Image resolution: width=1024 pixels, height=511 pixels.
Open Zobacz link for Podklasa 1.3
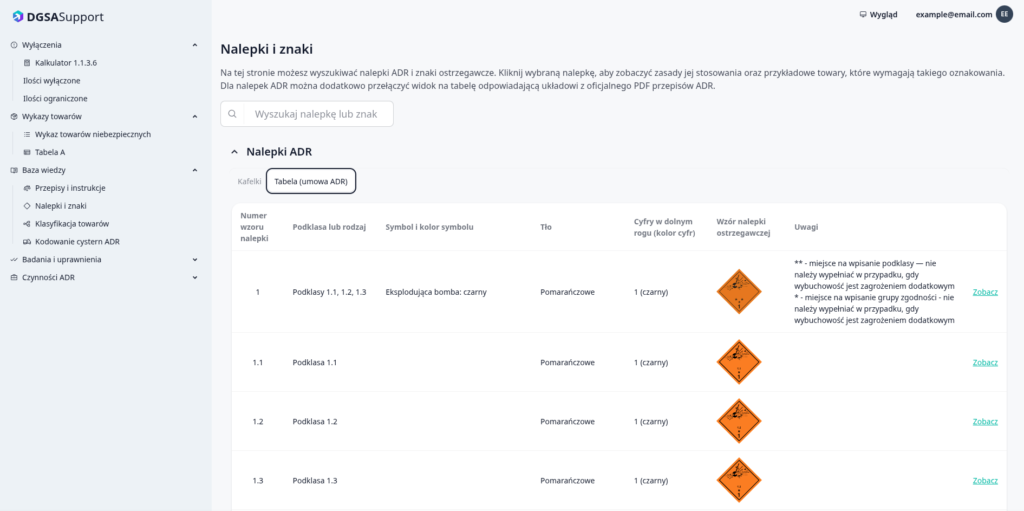pyautogui.click(x=984, y=481)
